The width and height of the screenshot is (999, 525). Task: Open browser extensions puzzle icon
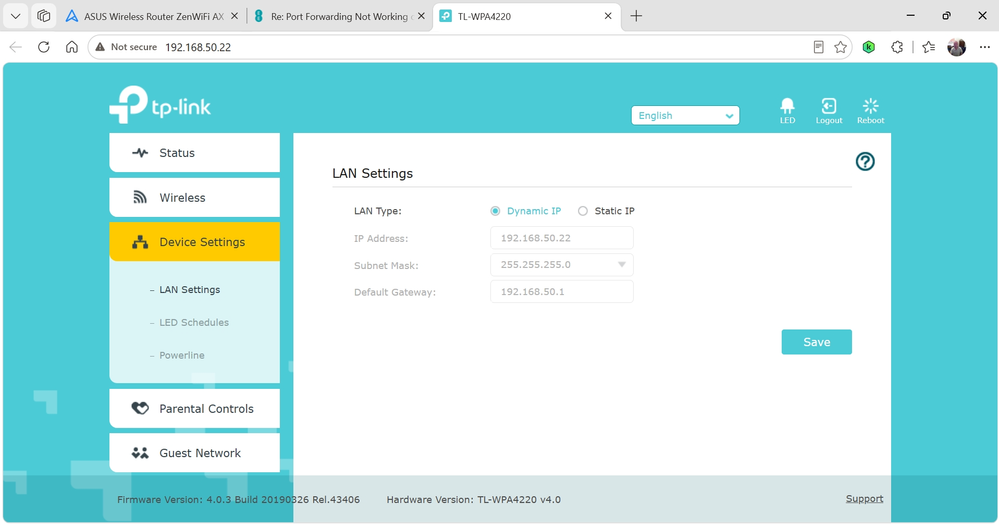(x=897, y=47)
